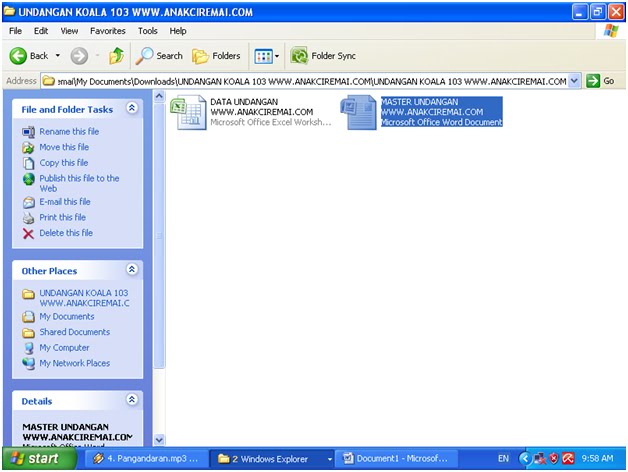Click the printer icon for Print

tap(28, 218)
